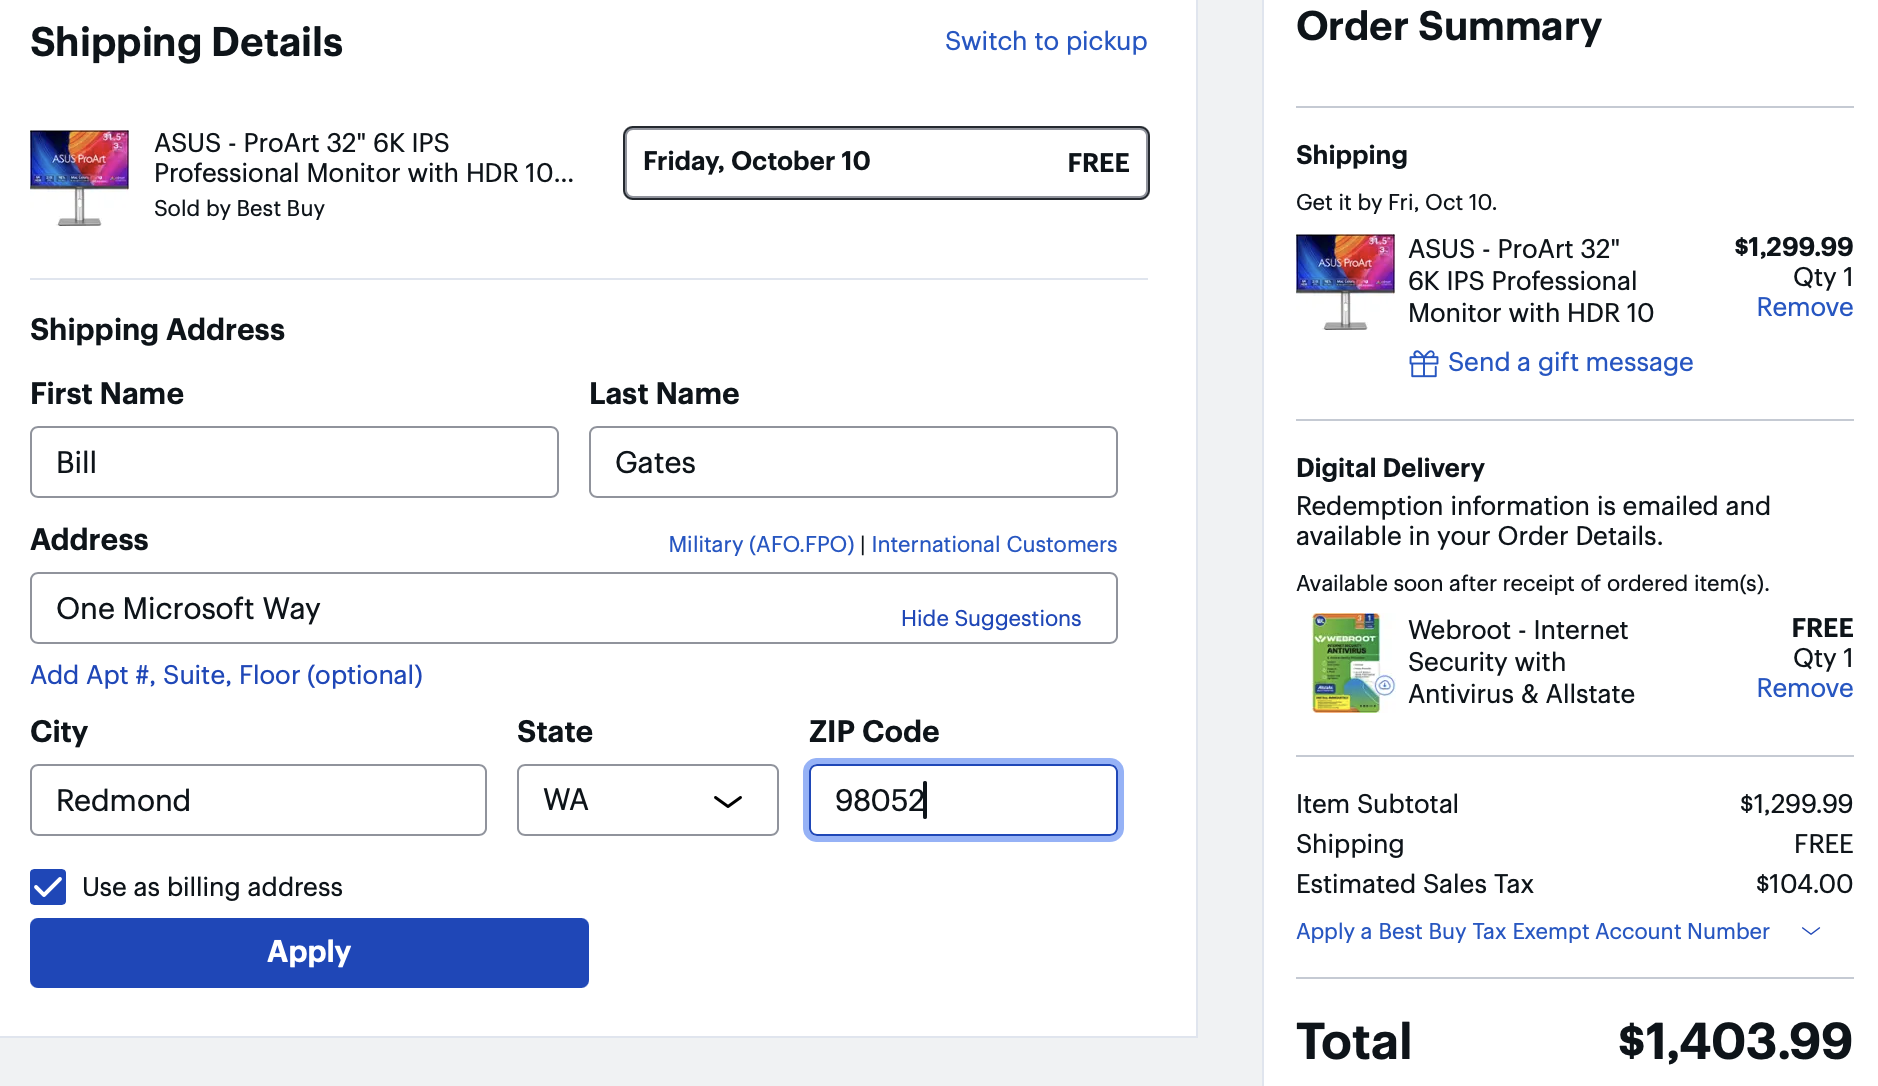Screen dimensions: 1878x1086
Task: Click Switch to pickup link
Action: click(1045, 41)
